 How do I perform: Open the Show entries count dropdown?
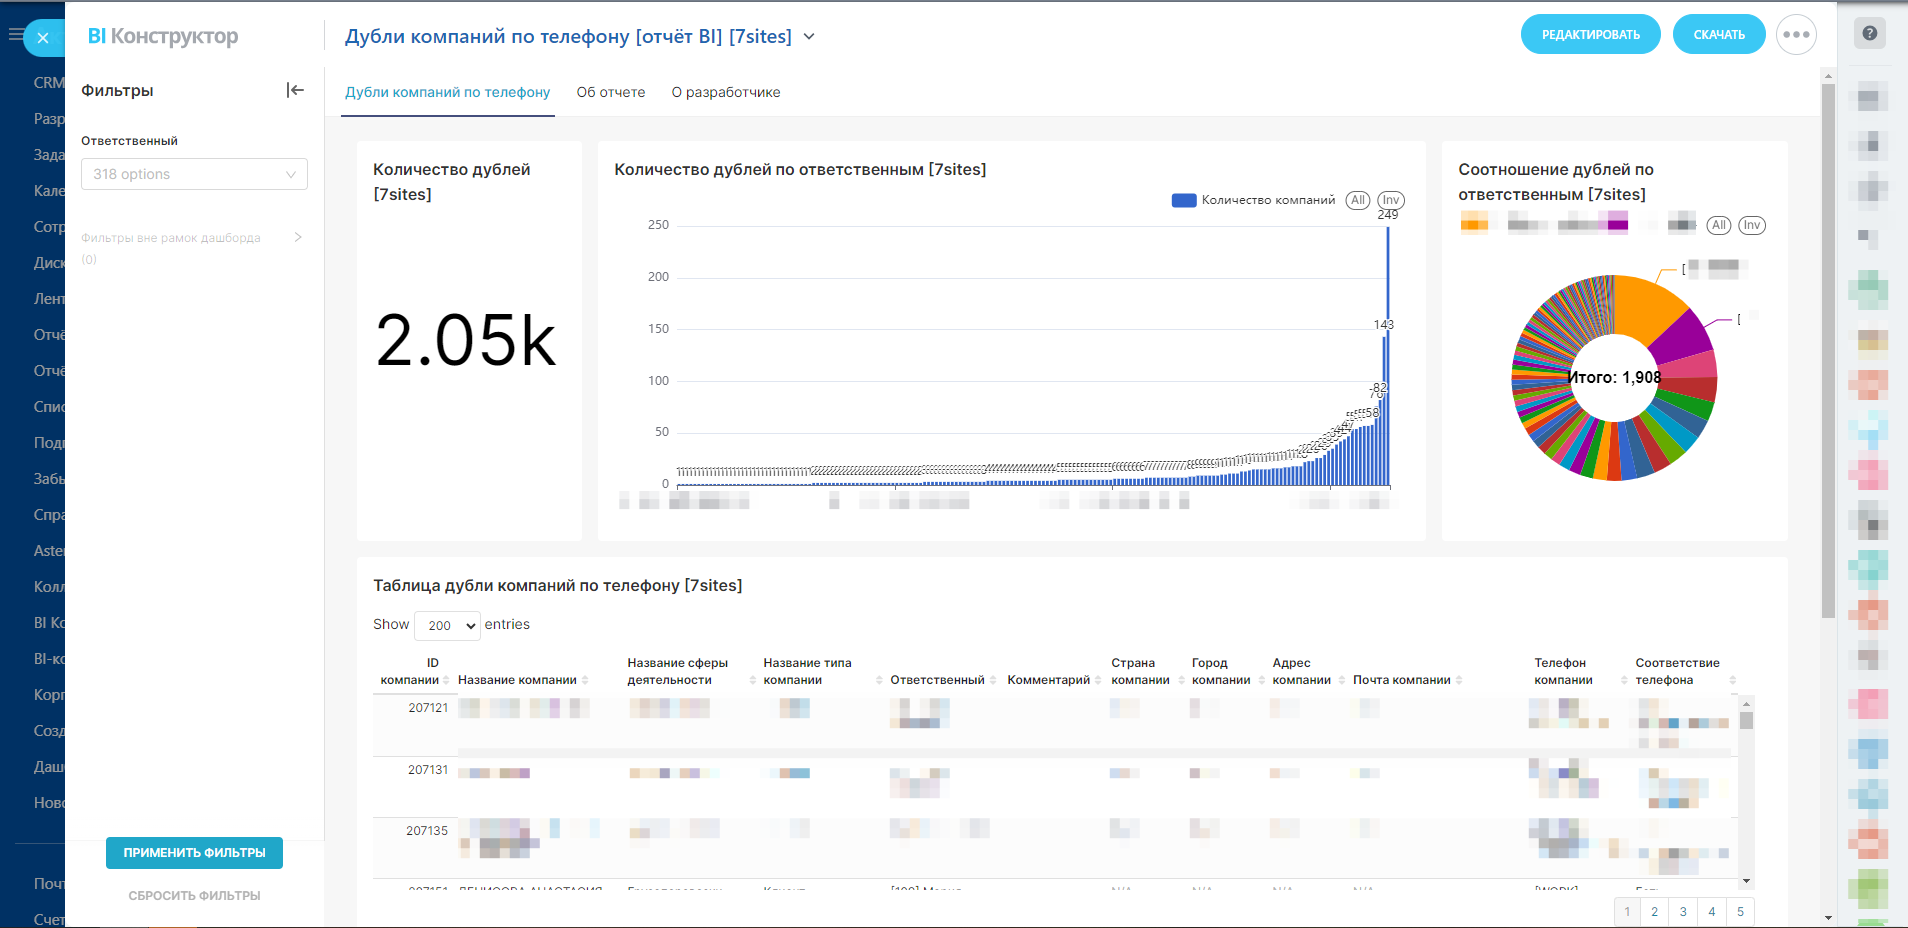pos(447,625)
